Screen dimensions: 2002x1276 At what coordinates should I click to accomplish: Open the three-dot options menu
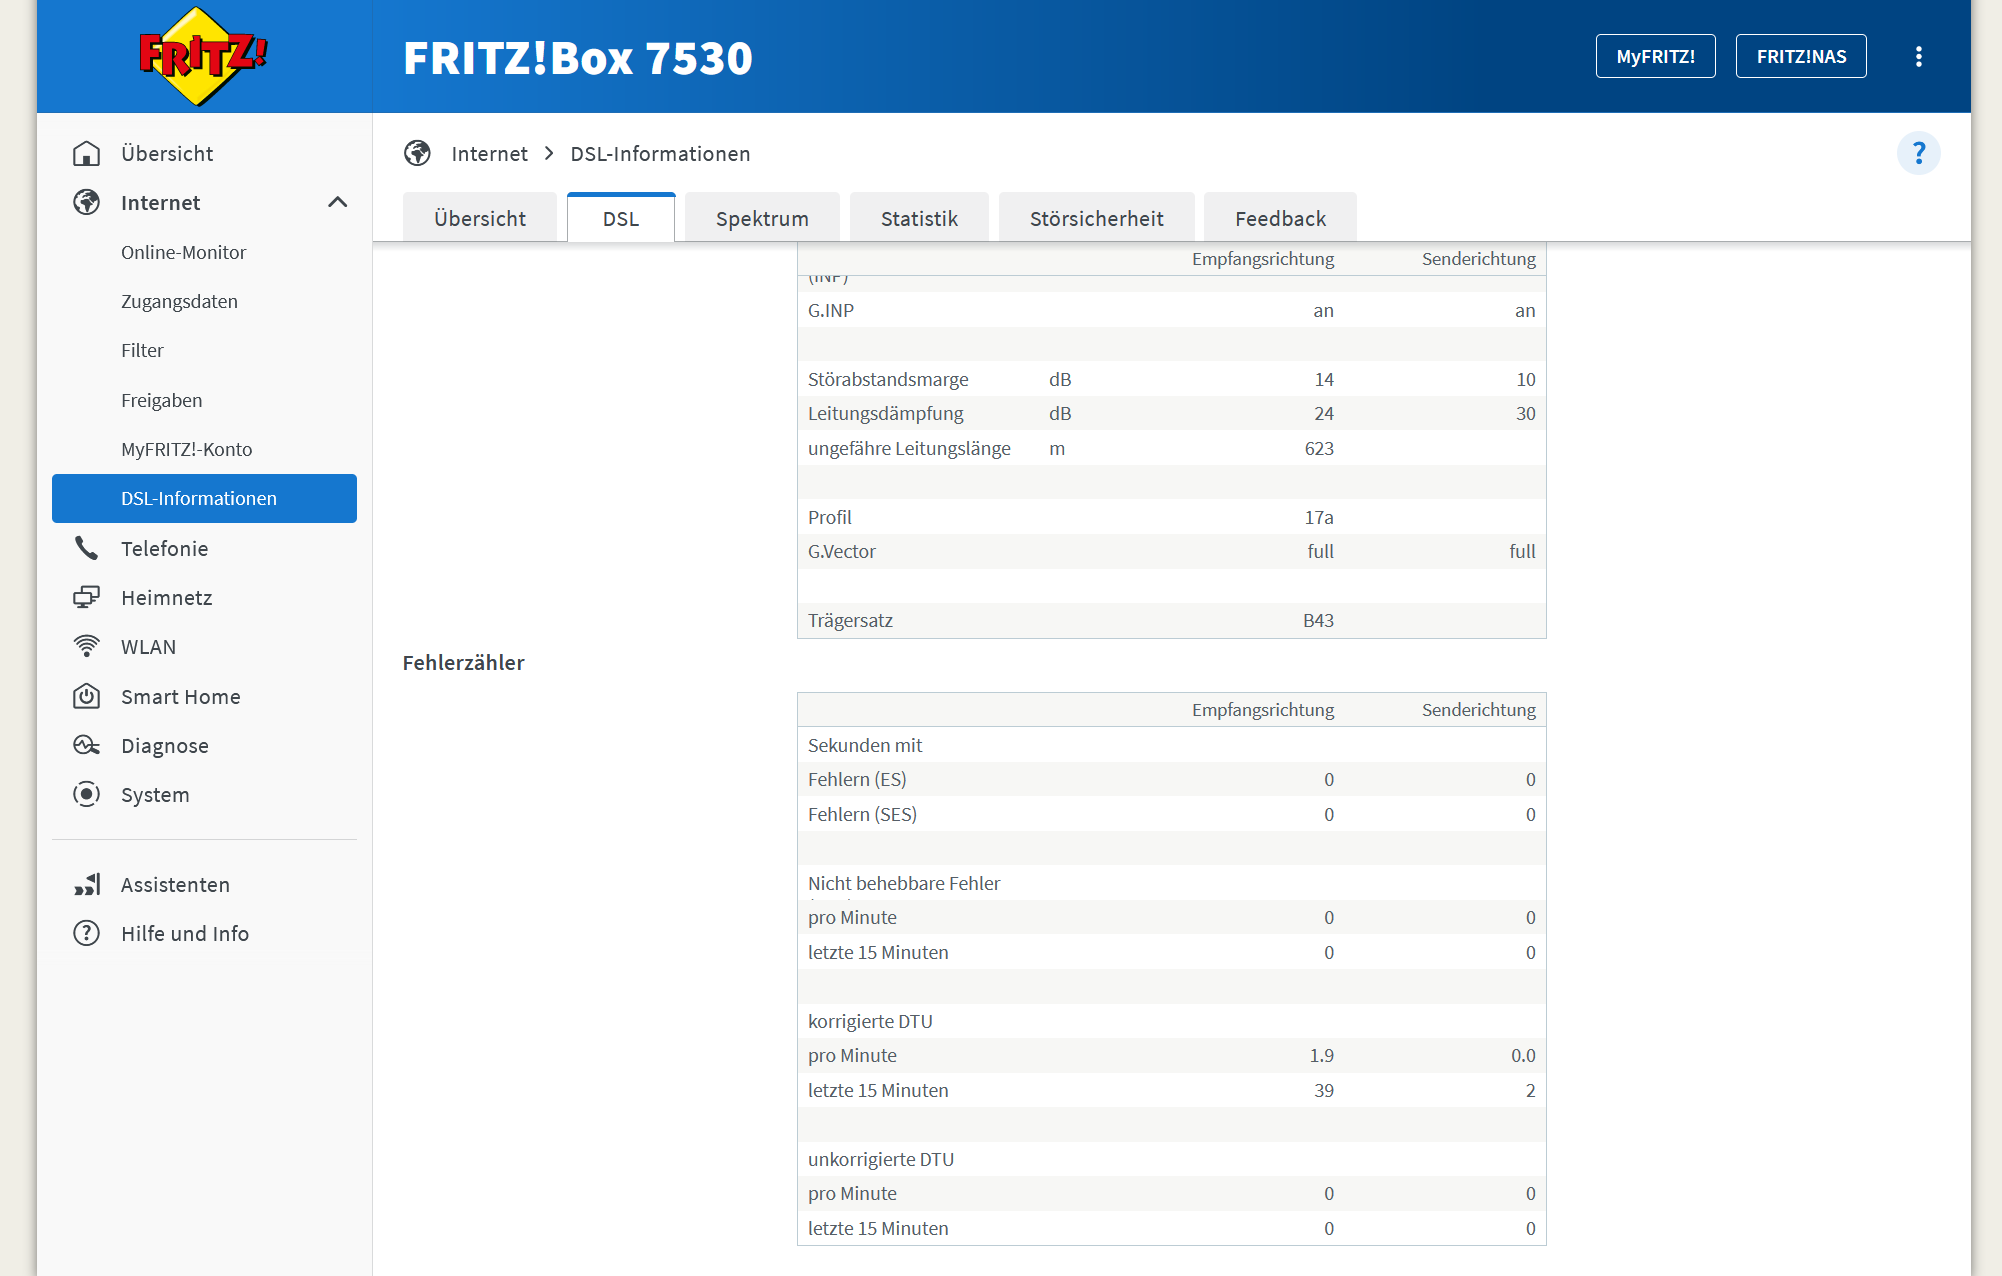[x=1918, y=57]
